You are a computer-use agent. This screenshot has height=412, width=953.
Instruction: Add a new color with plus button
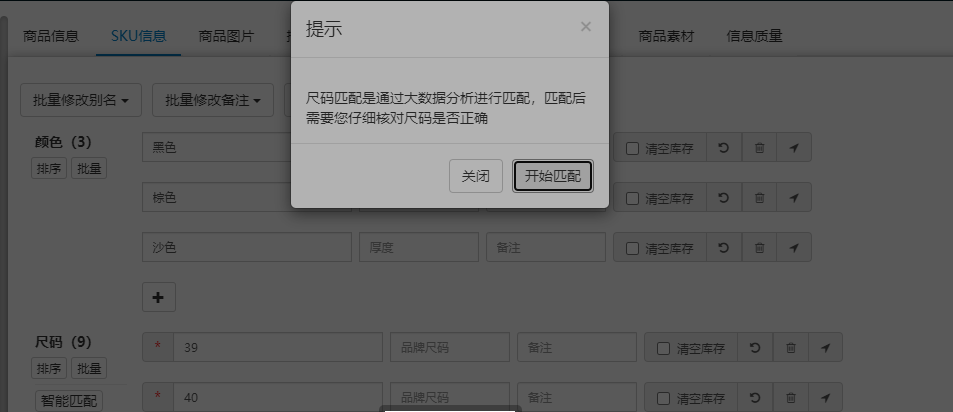pos(159,297)
